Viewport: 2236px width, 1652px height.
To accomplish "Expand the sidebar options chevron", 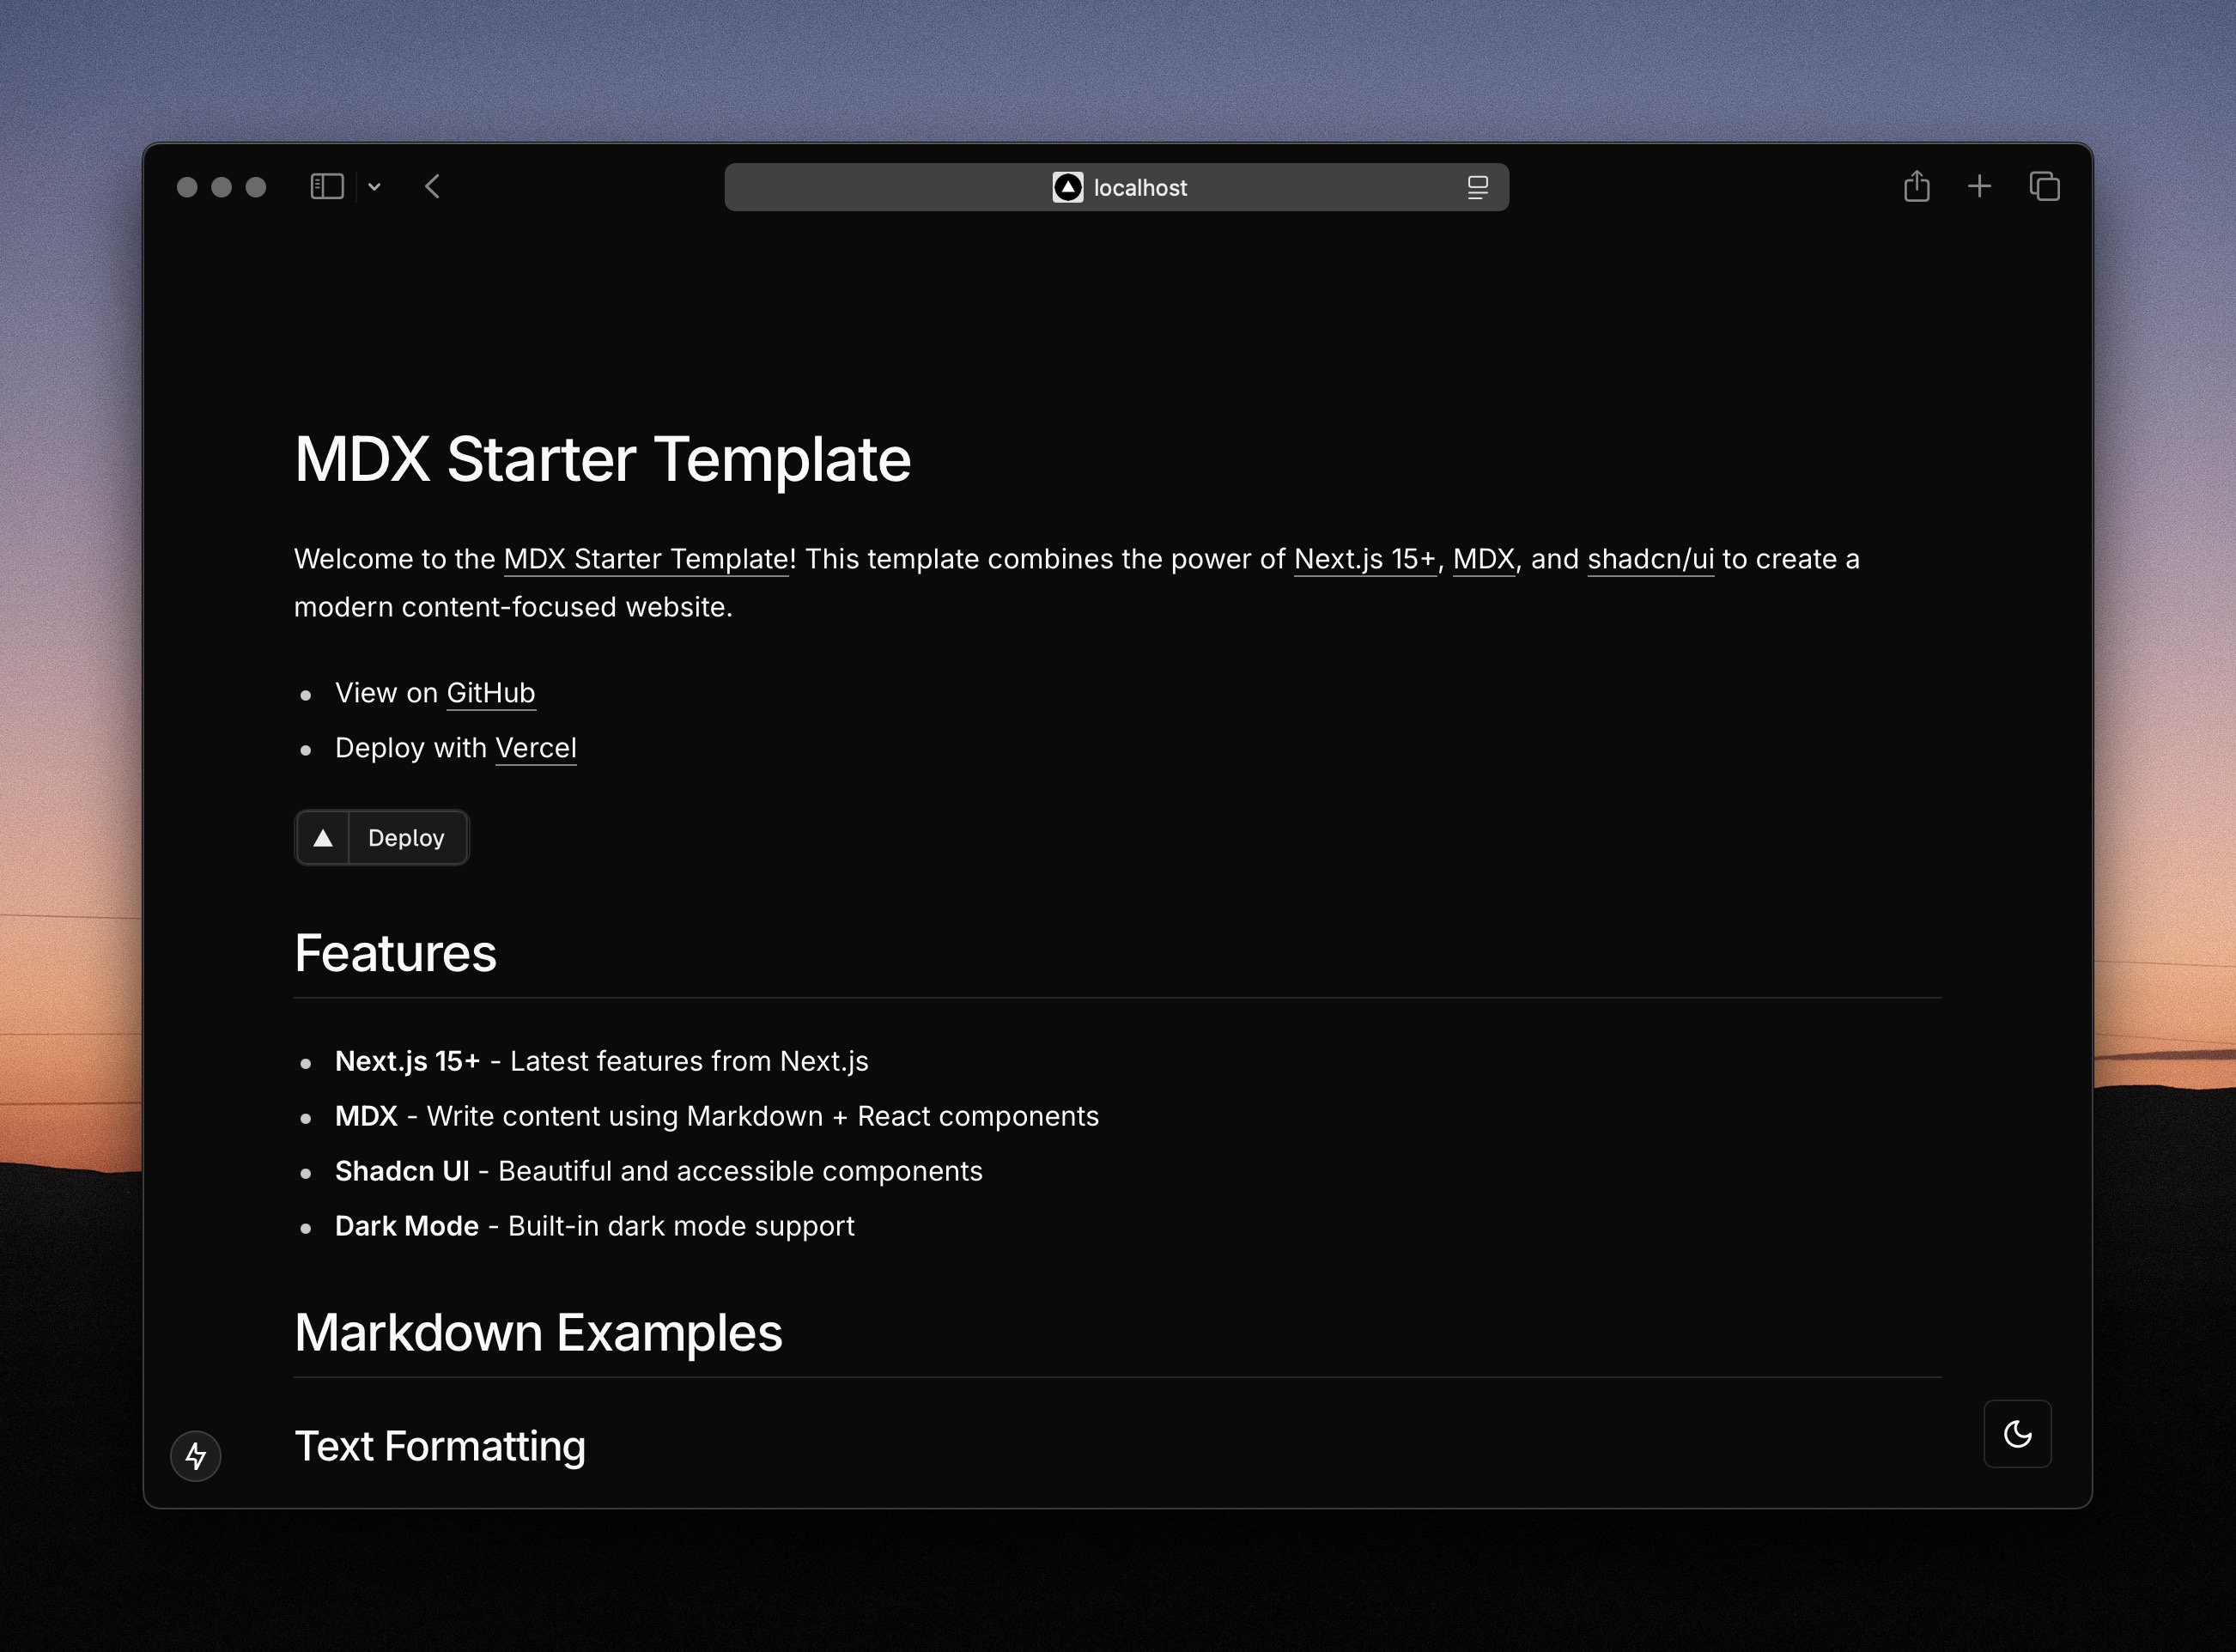I will [x=375, y=186].
